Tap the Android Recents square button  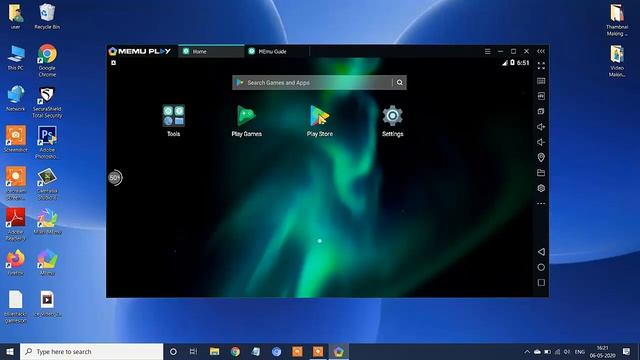click(x=541, y=282)
